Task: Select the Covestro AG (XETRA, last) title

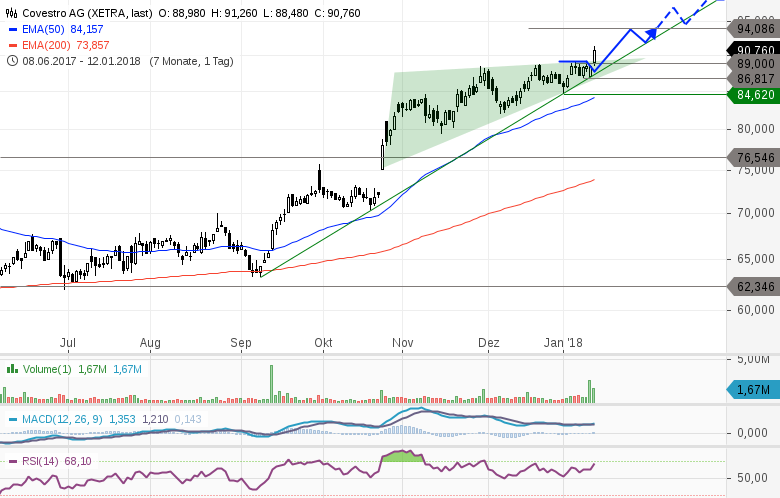Action: 87,13
